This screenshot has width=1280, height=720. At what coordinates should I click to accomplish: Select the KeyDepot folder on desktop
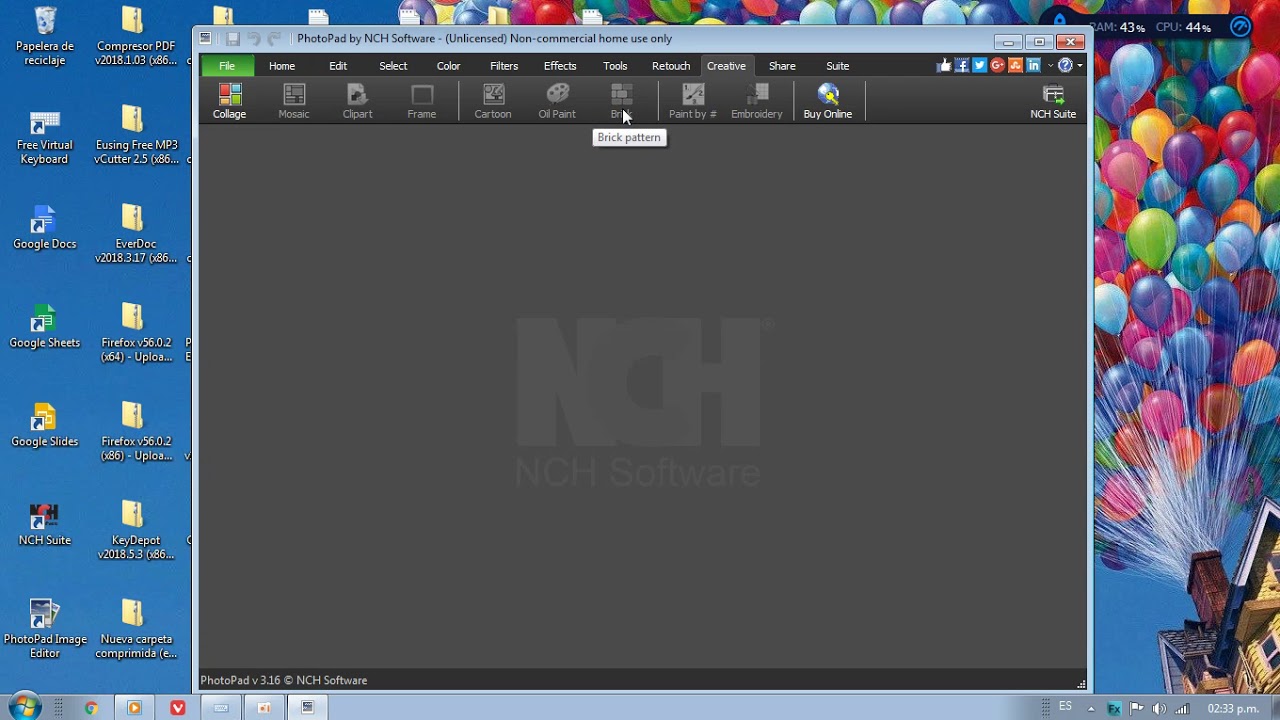136,531
